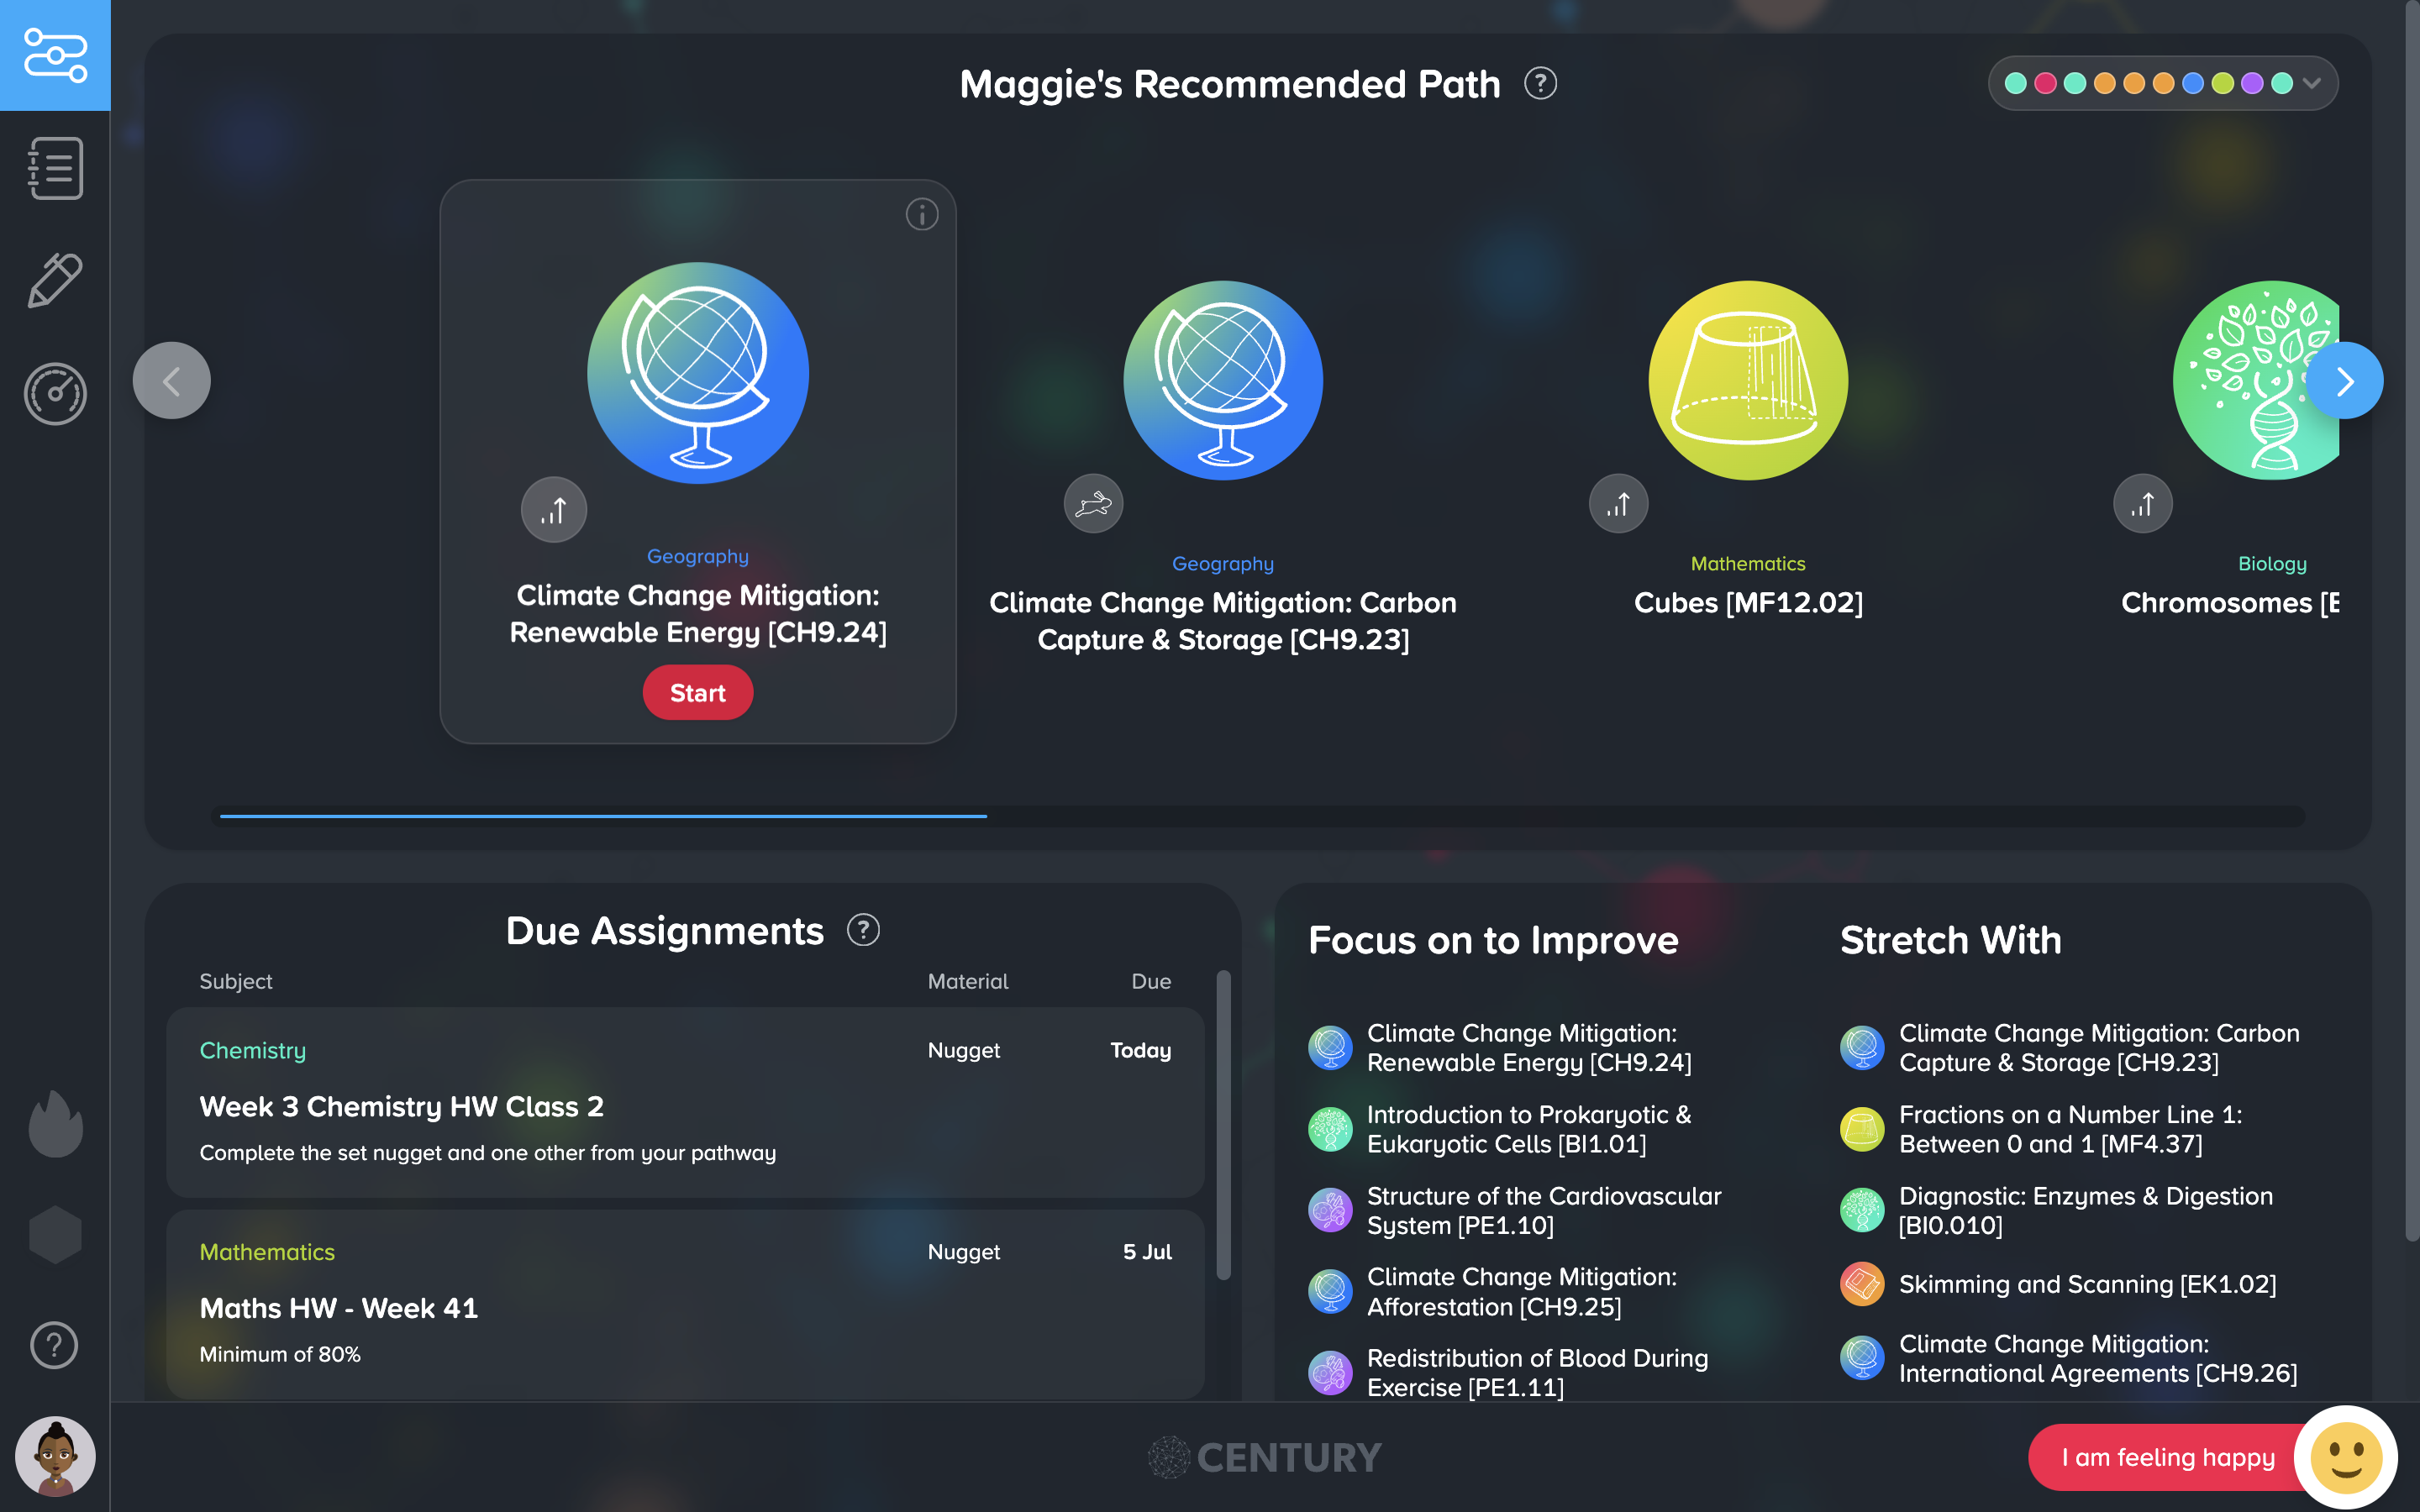Viewport: 2420px width, 1512px height.
Task: Click the Cubes mathematics nugget thumbnail
Action: (x=1747, y=380)
